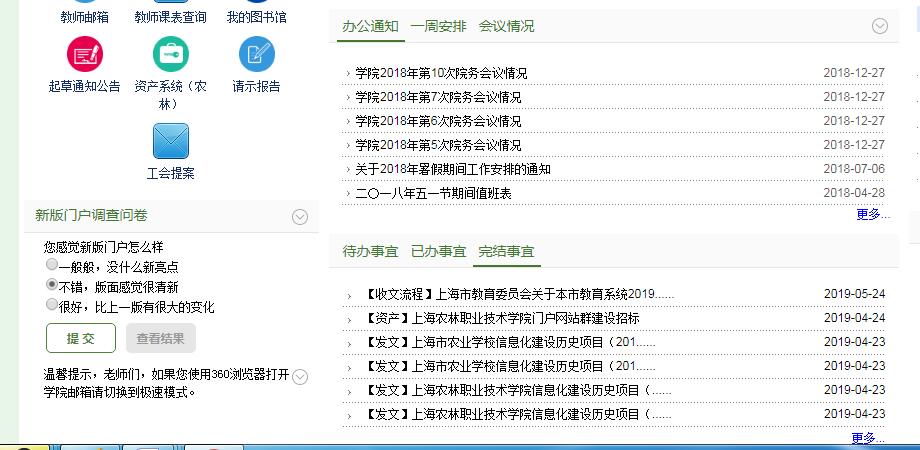Viewport: 920px width, 450px height.
Task: Collapse the 办公通知 panel using chevron
Action: (x=880, y=27)
